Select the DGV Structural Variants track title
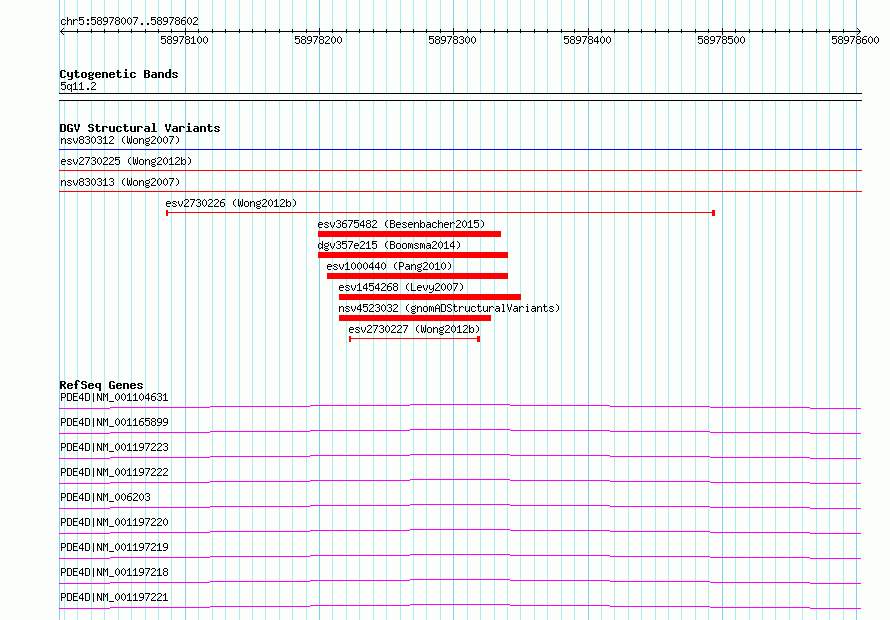Image resolution: width=890 pixels, height=620 pixels. 140,128
